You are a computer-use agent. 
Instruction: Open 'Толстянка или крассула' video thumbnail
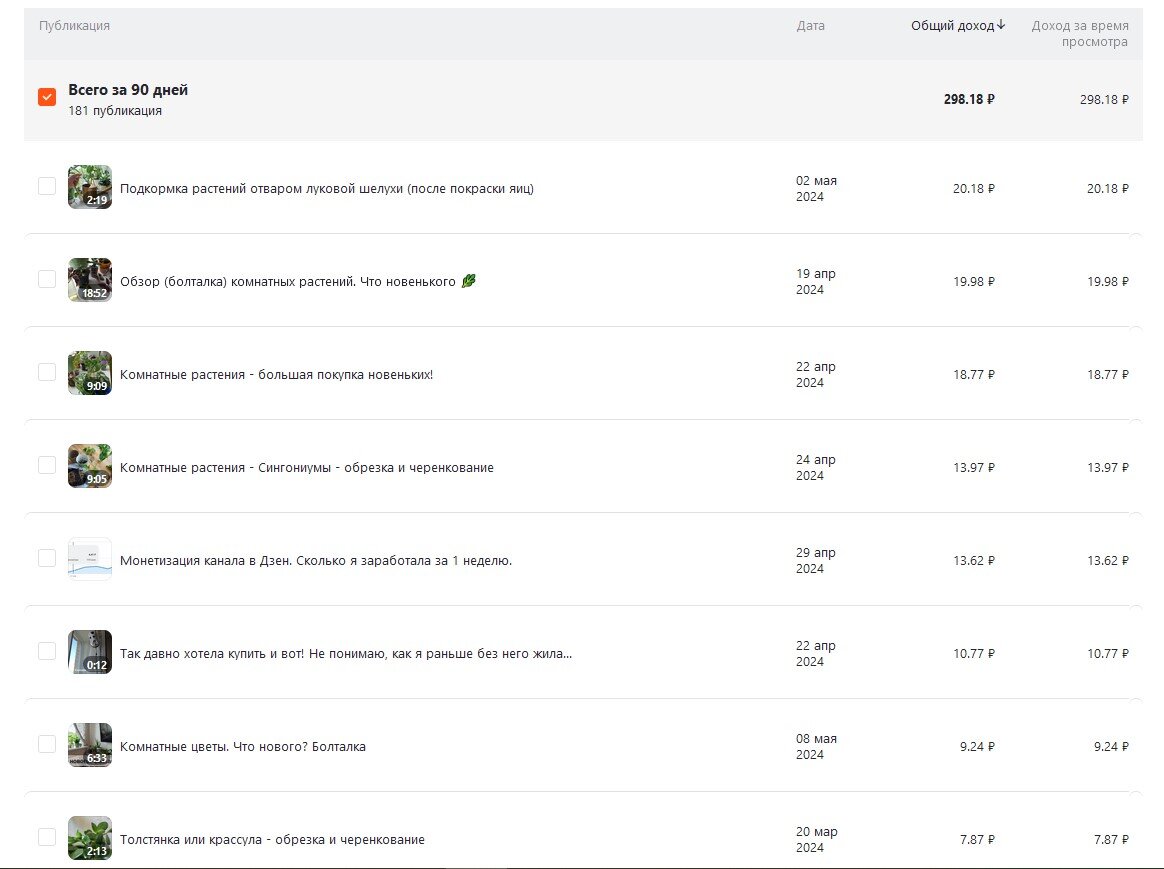point(90,838)
